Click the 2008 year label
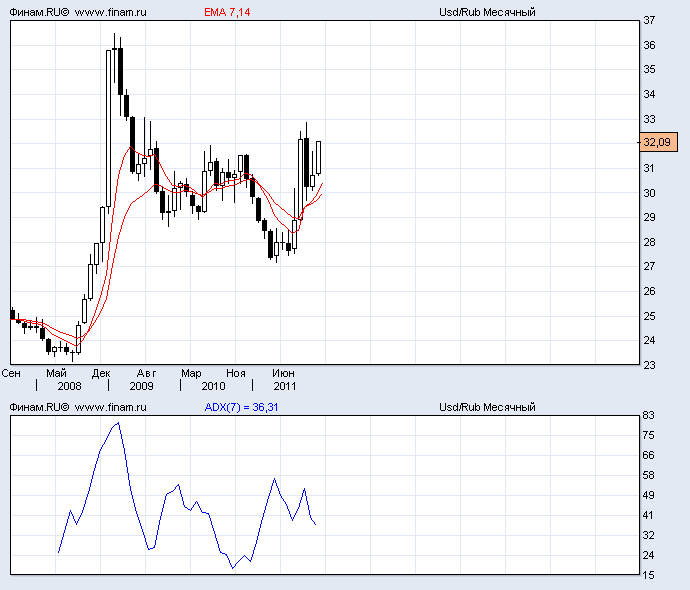 click(x=70, y=386)
